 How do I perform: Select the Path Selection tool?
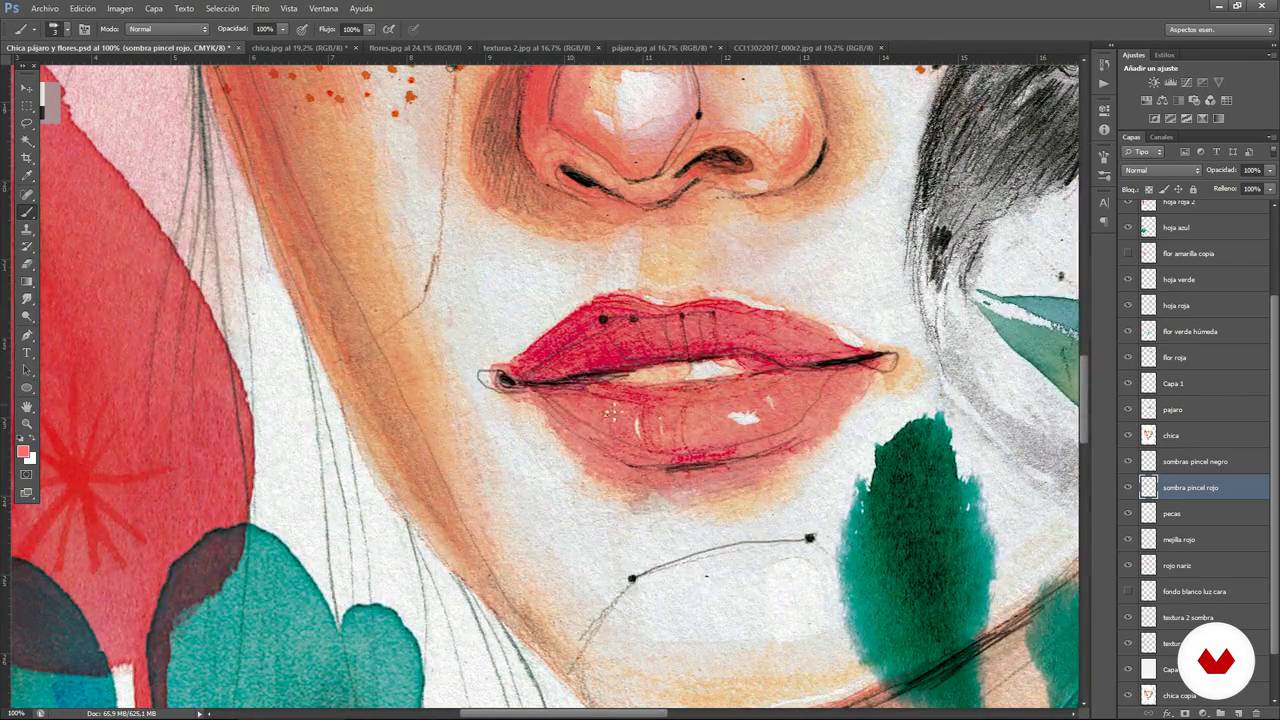27,371
